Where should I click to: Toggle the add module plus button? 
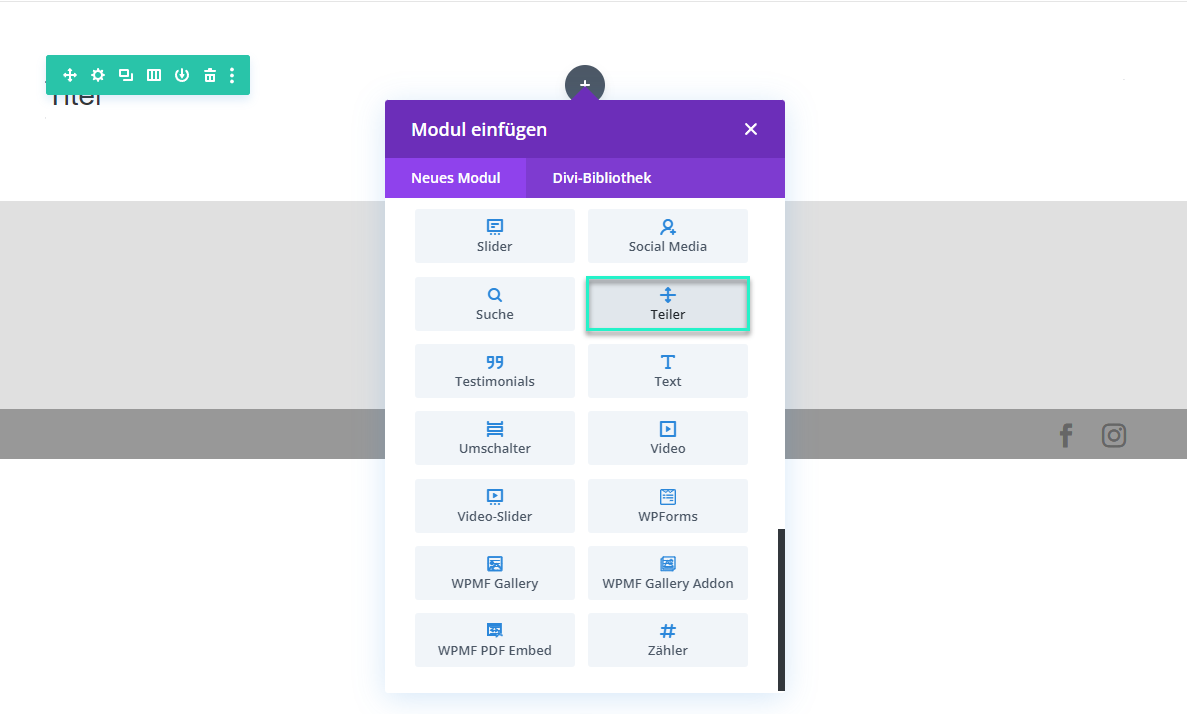coord(585,85)
